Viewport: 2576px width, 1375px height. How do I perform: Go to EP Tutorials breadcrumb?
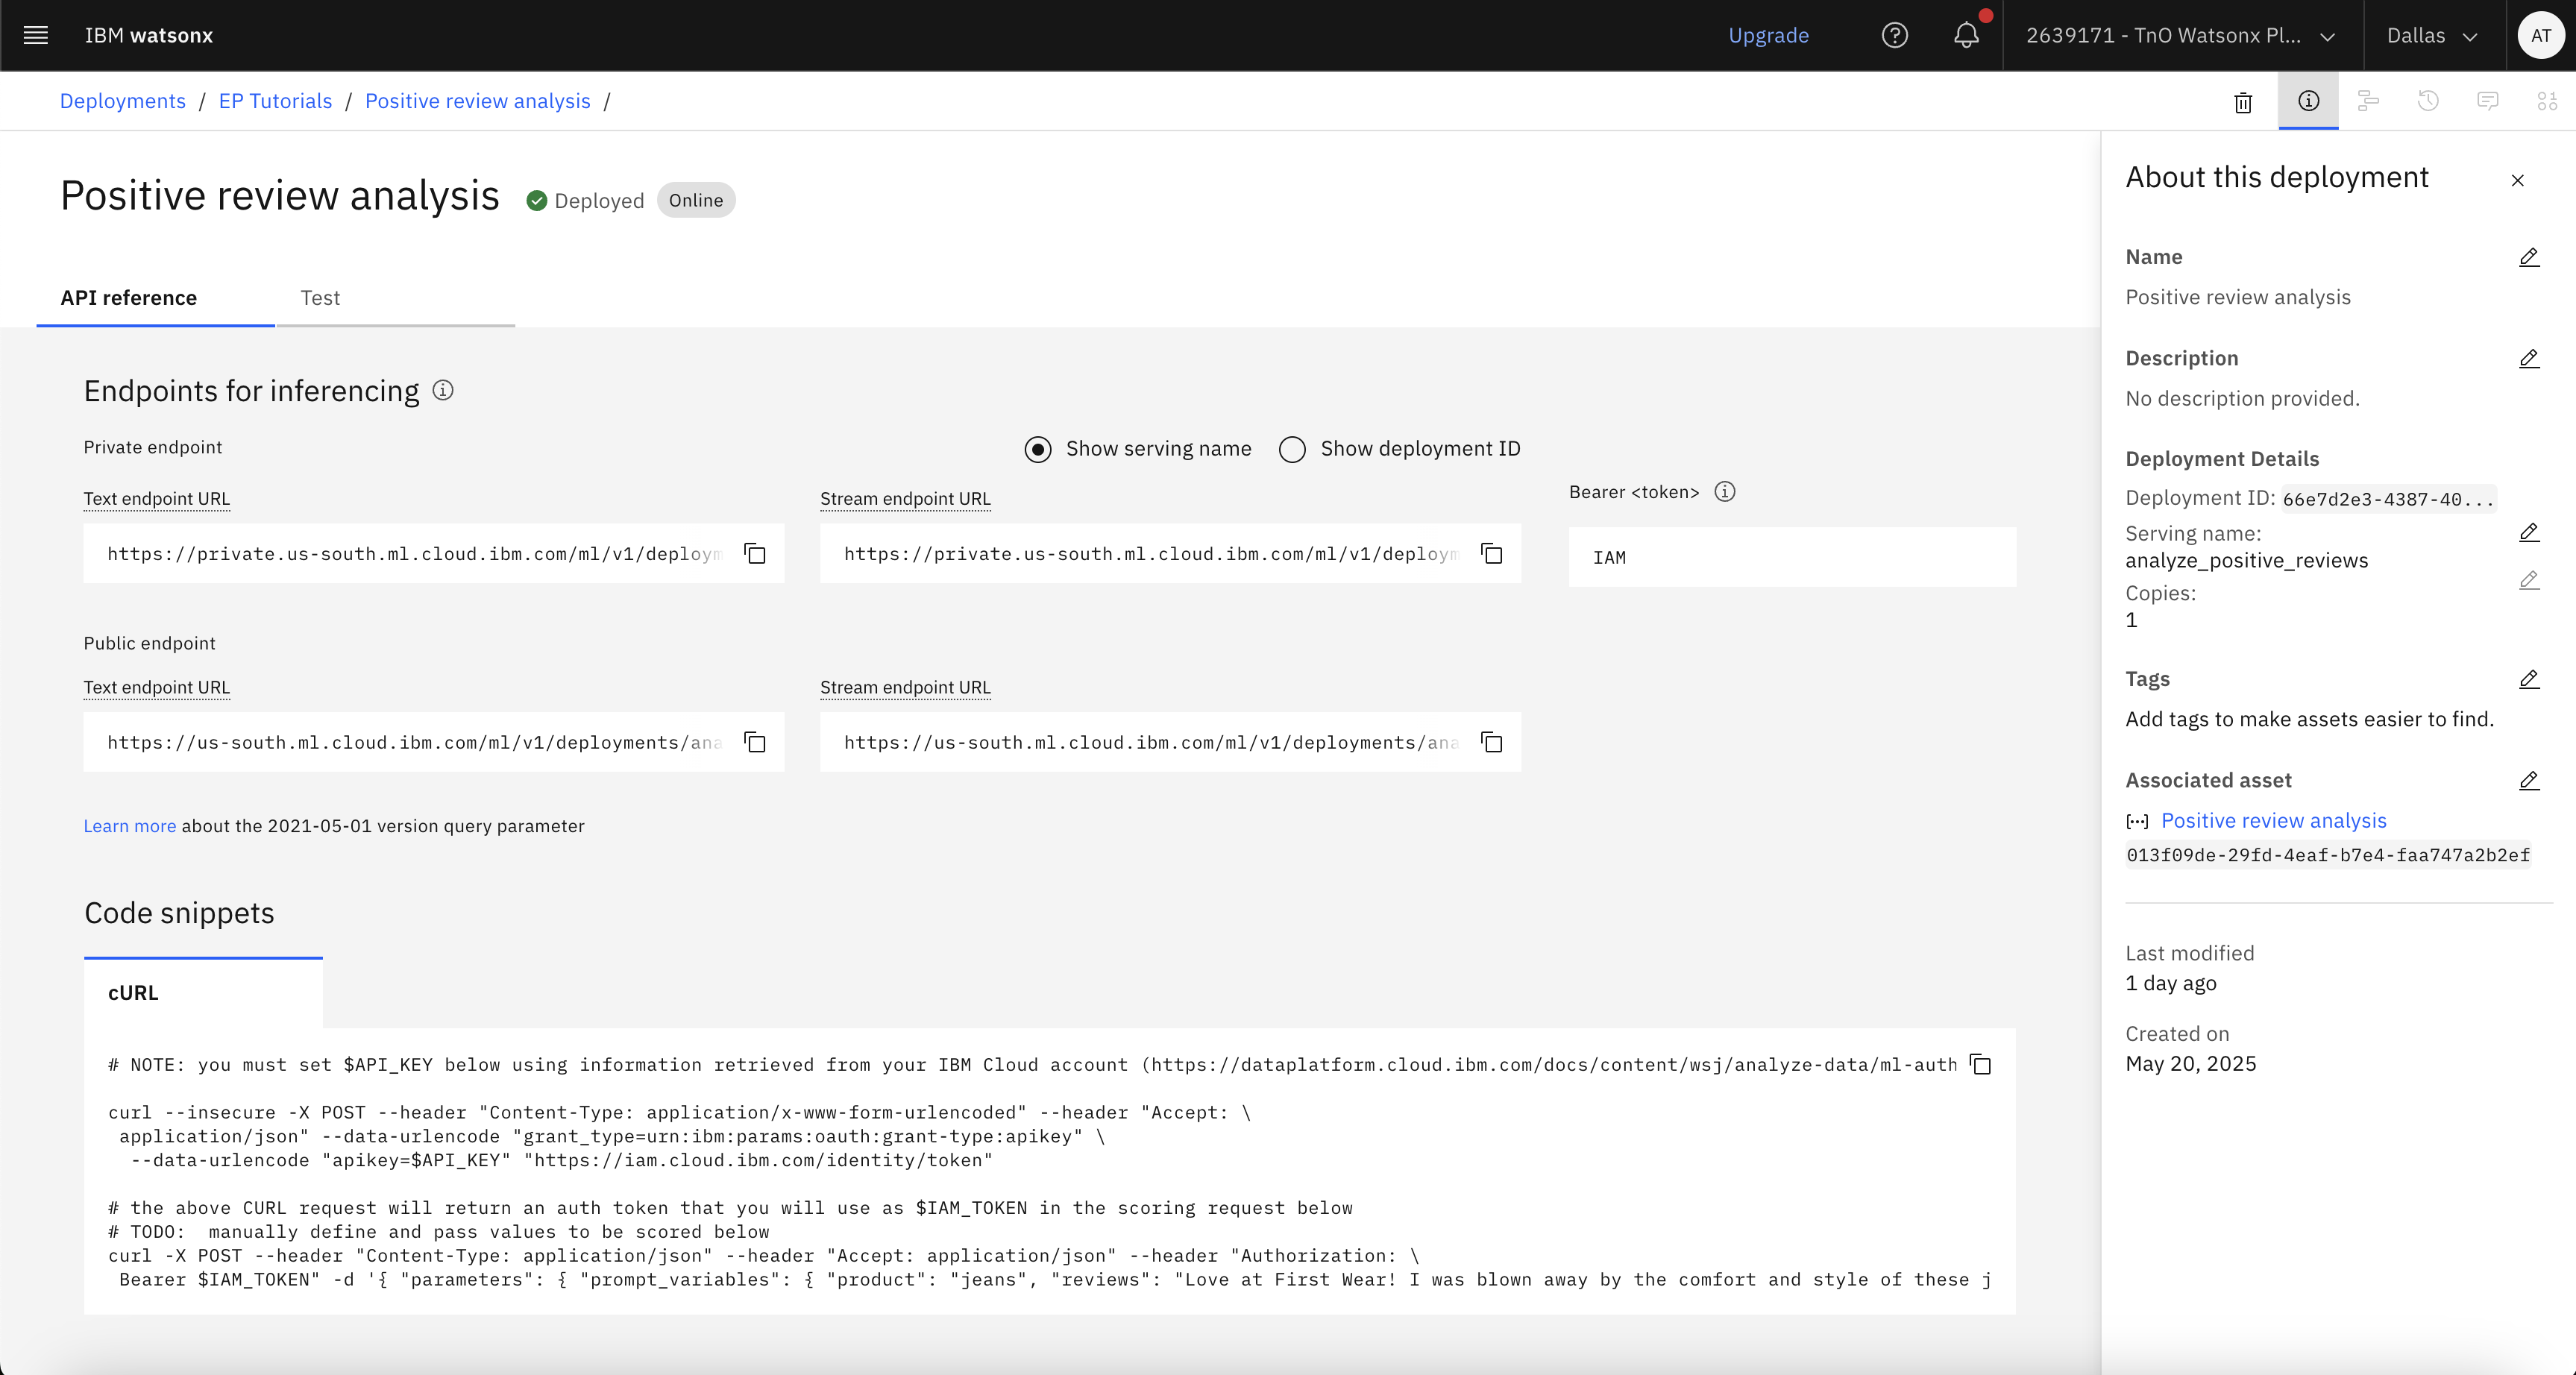coord(275,101)
